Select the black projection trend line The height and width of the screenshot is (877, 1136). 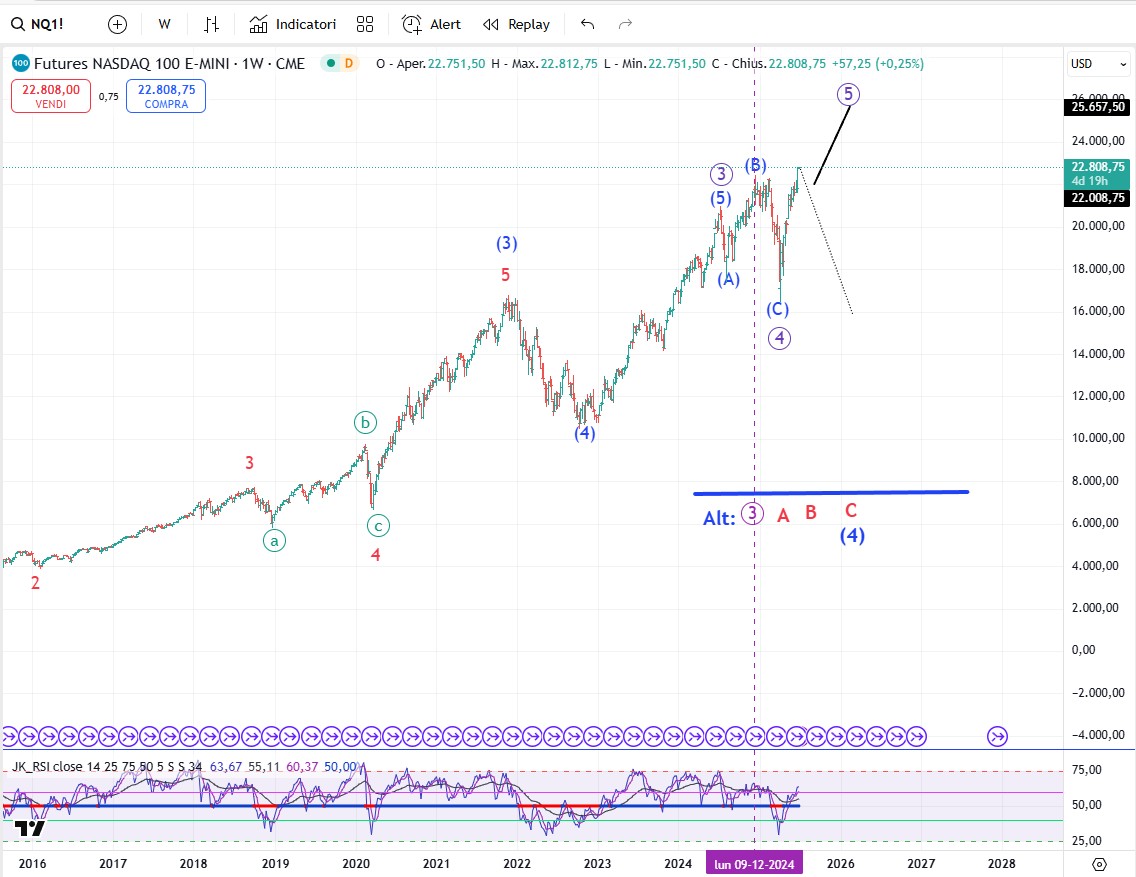[x=832, y=145]
